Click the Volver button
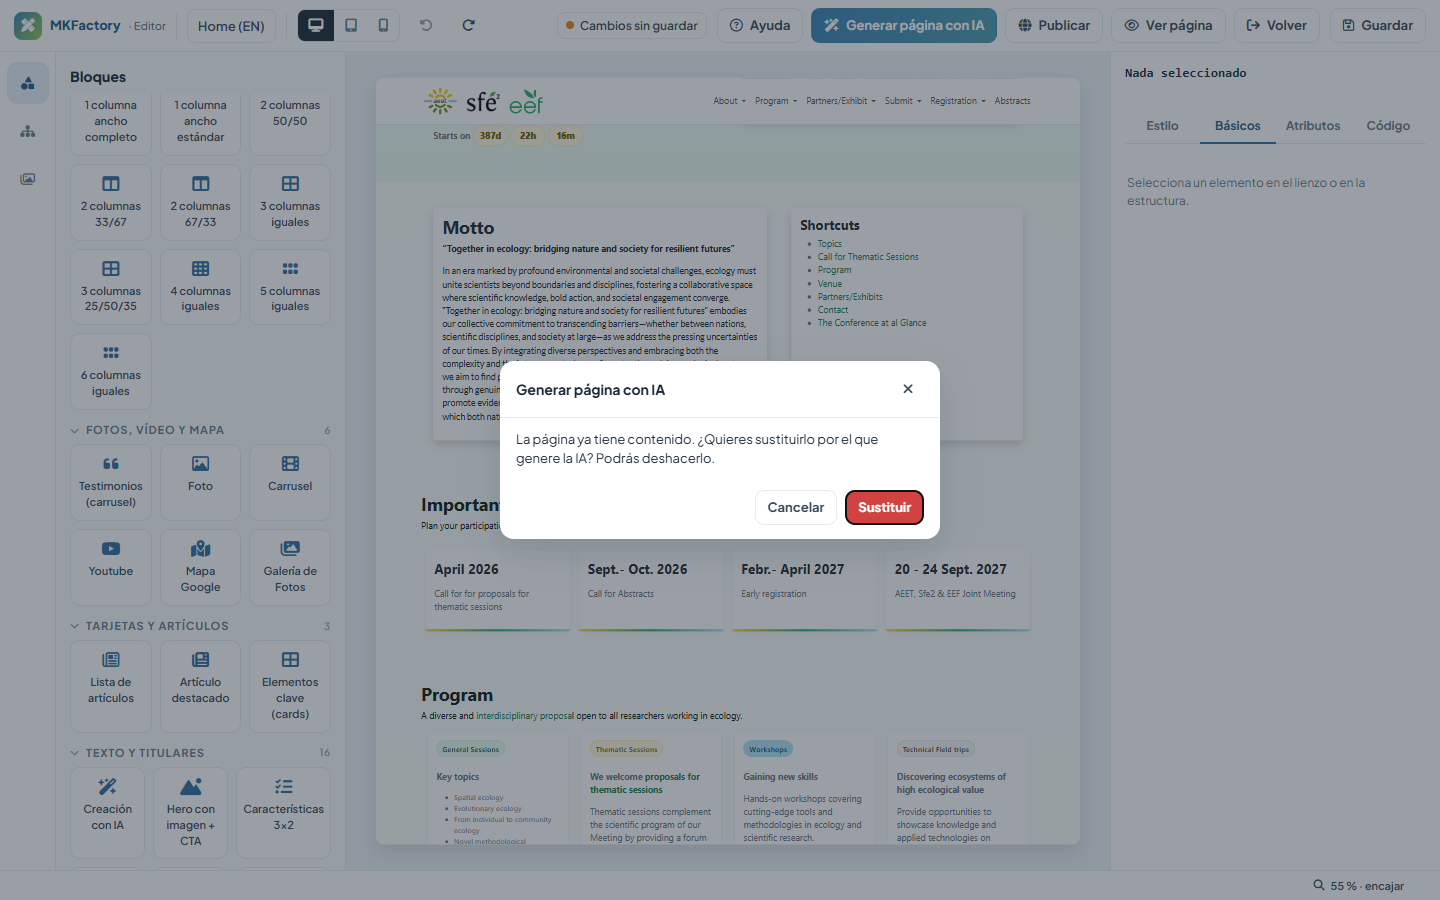The height and width of the screenshot is (900, 1440). click(x=1277, y=26)
